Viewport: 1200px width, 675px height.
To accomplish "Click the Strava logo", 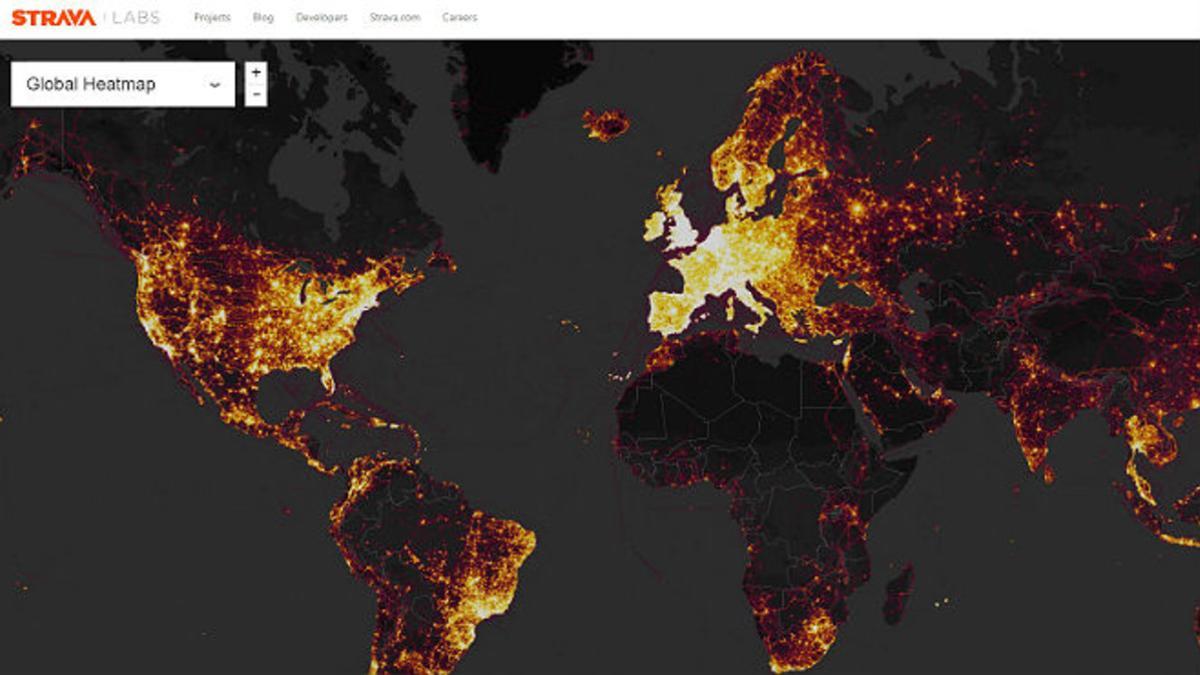I will 54,18.
